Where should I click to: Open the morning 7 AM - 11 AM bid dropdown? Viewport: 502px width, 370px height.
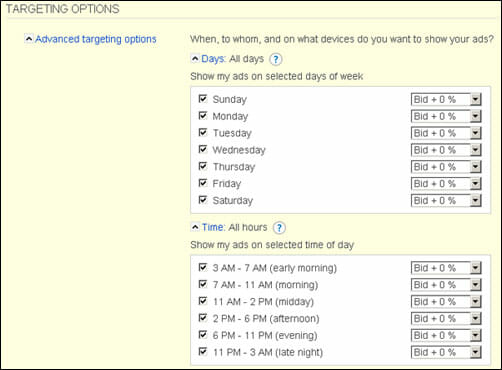tap(446, 285)
